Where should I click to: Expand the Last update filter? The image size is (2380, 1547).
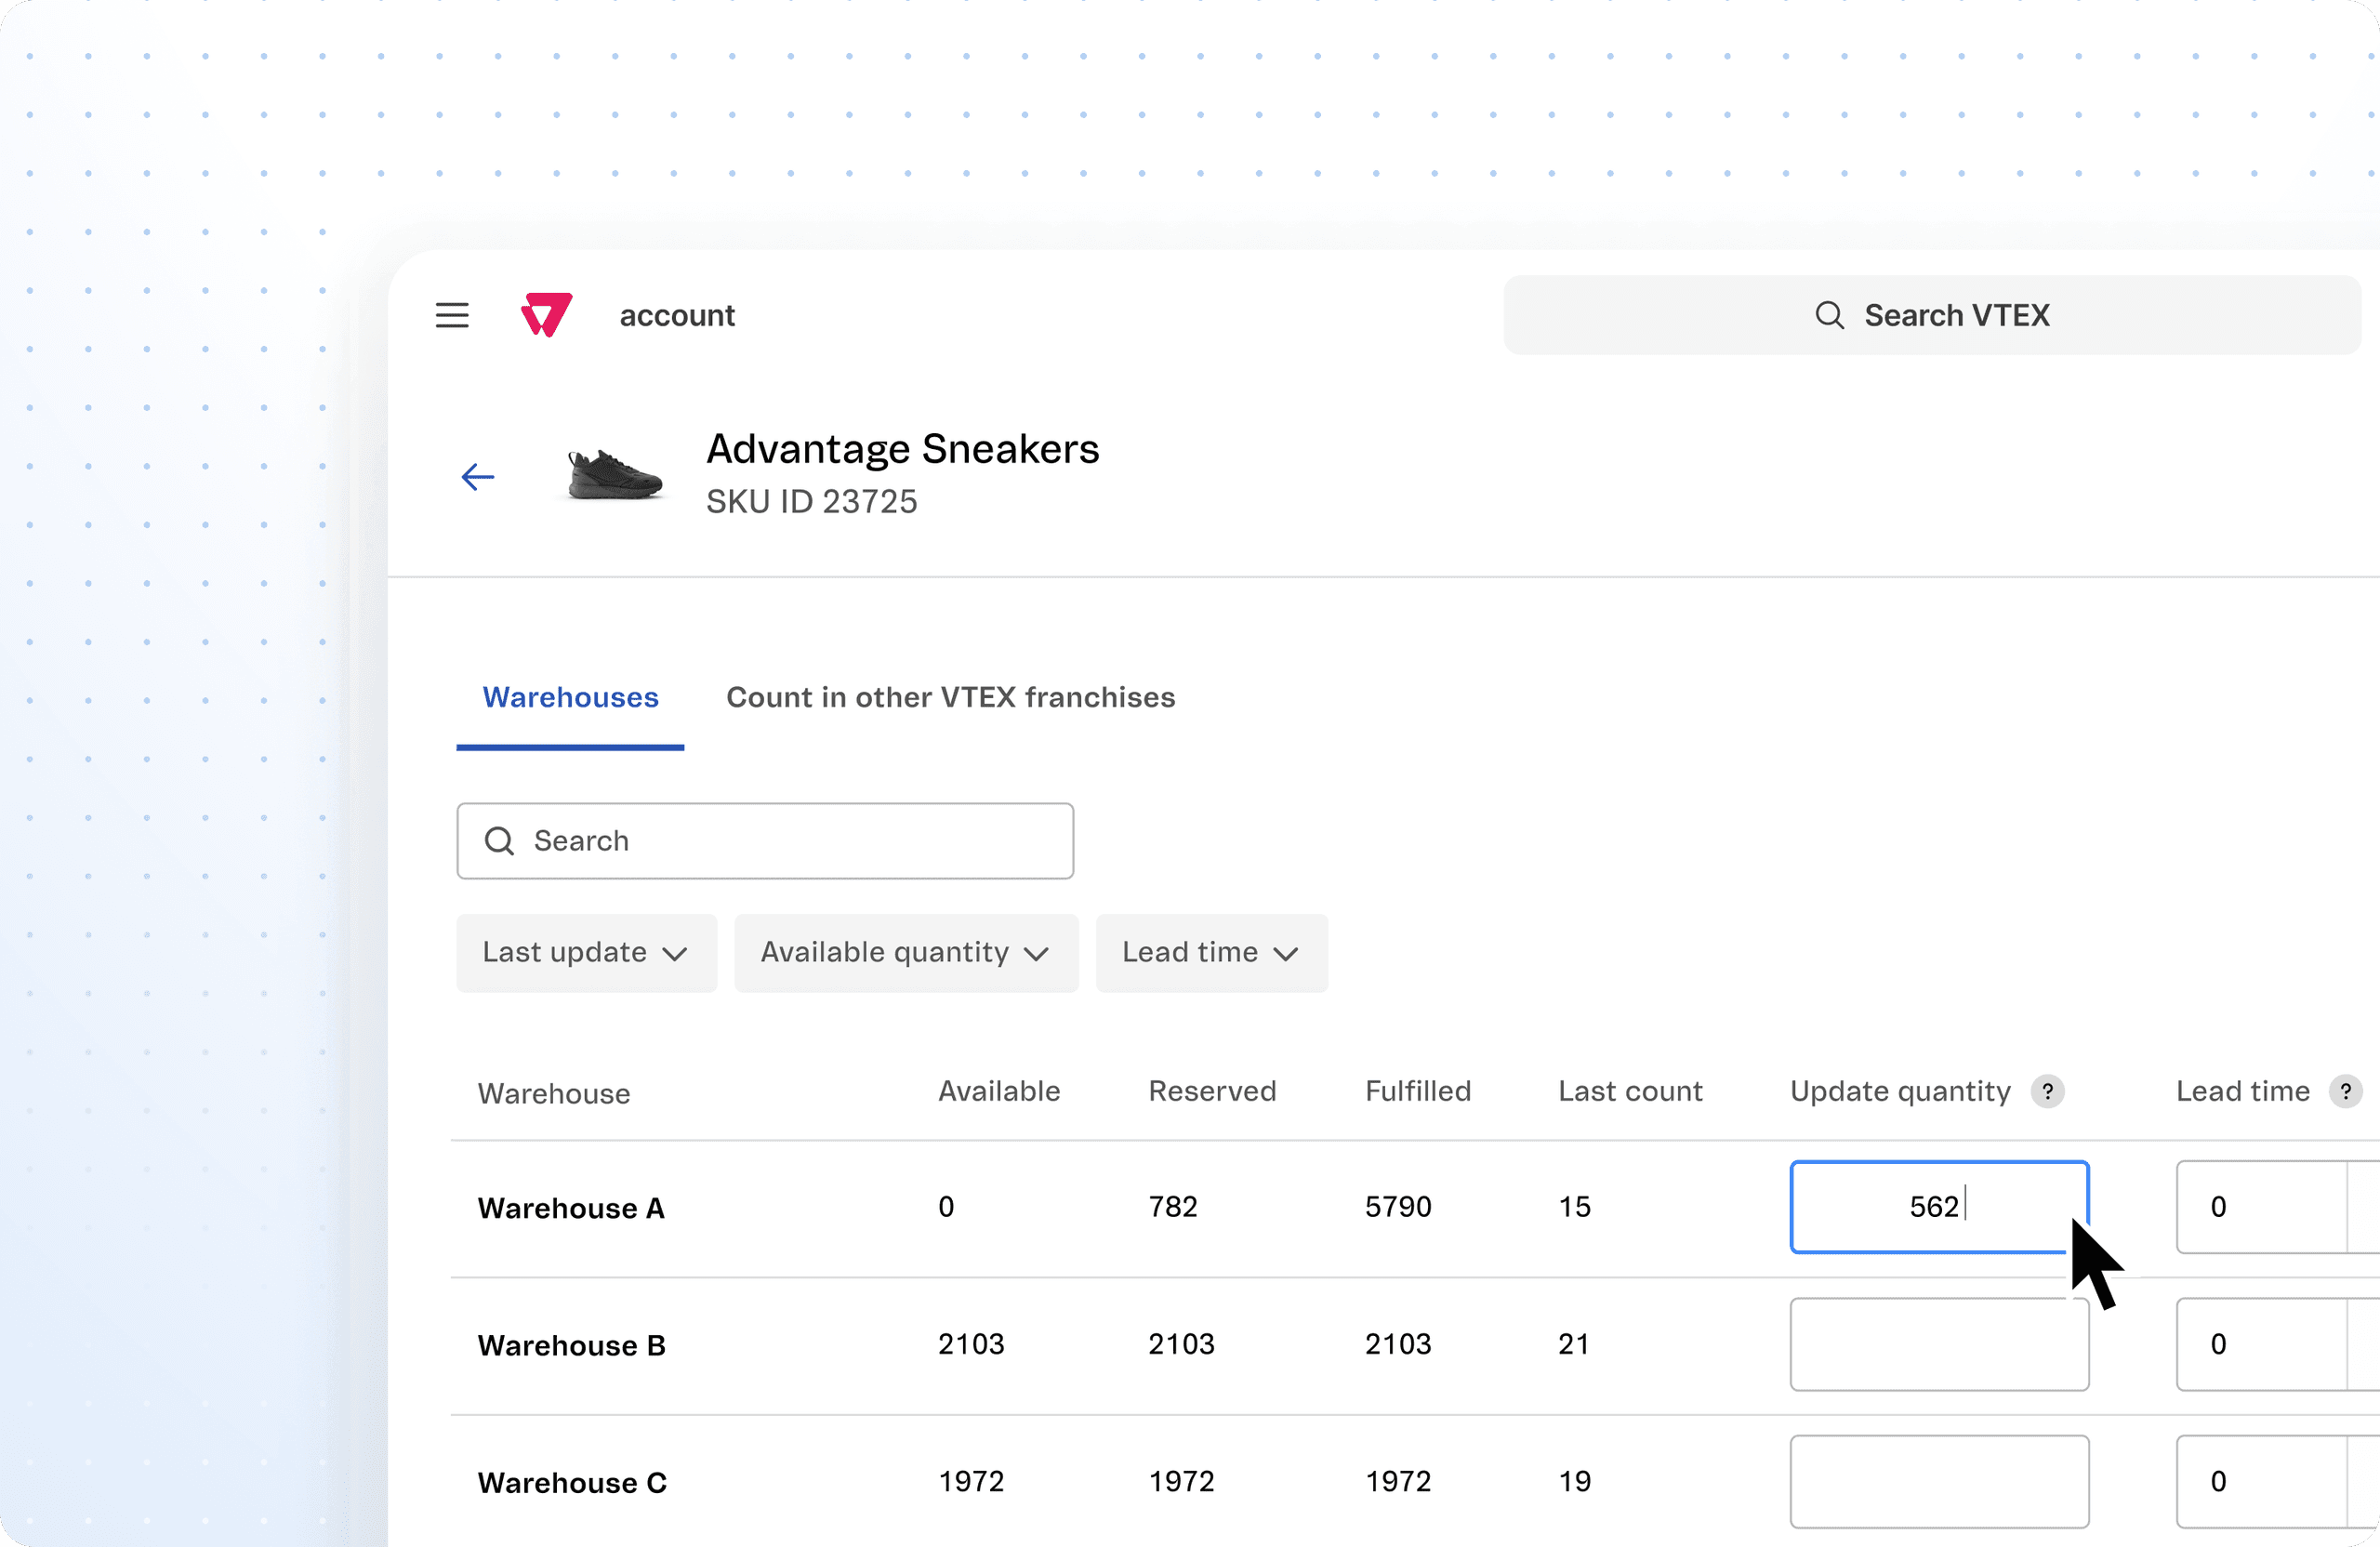point(586,952)
